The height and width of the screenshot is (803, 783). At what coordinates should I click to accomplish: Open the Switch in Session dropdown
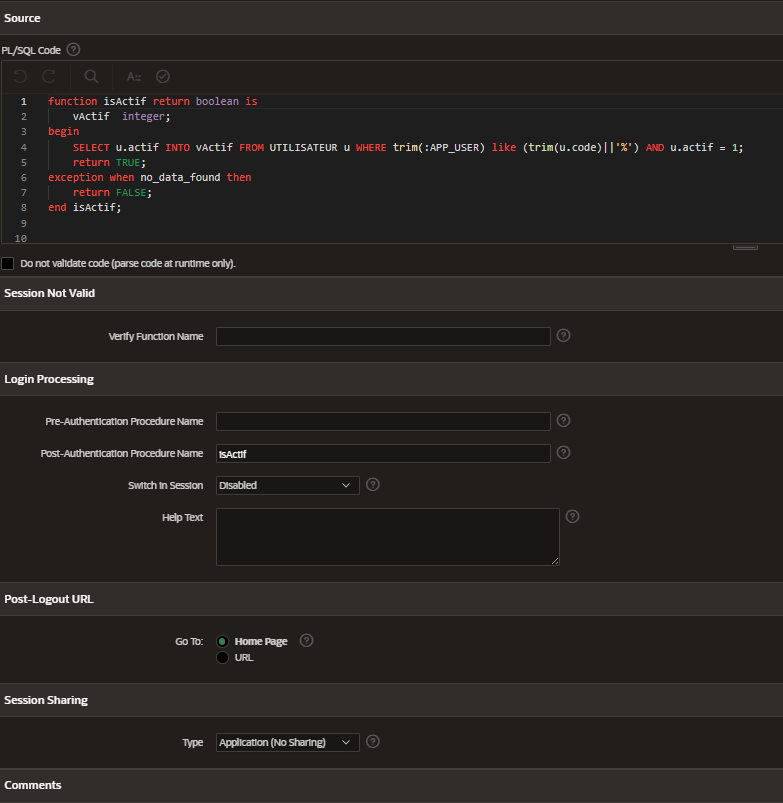click(287, 485)
